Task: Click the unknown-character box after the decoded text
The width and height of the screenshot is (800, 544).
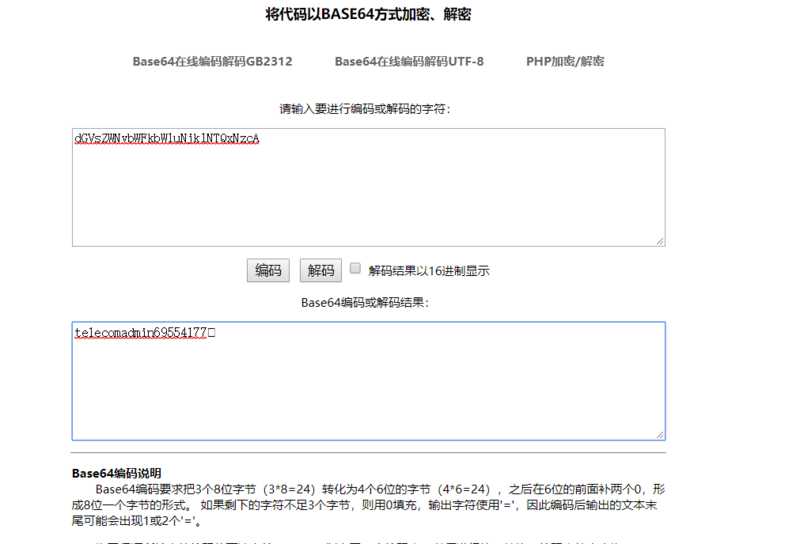Action: click(x=211, y=333)
